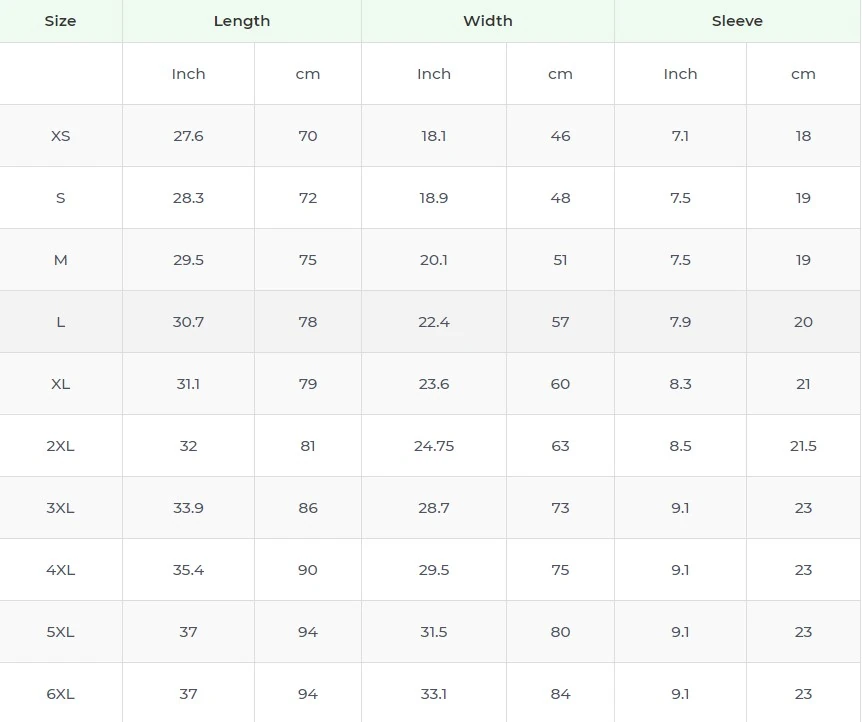The width and height of the screenshot is (862, 722).
Task: Click the Length column header
Action: coord(241,21)
